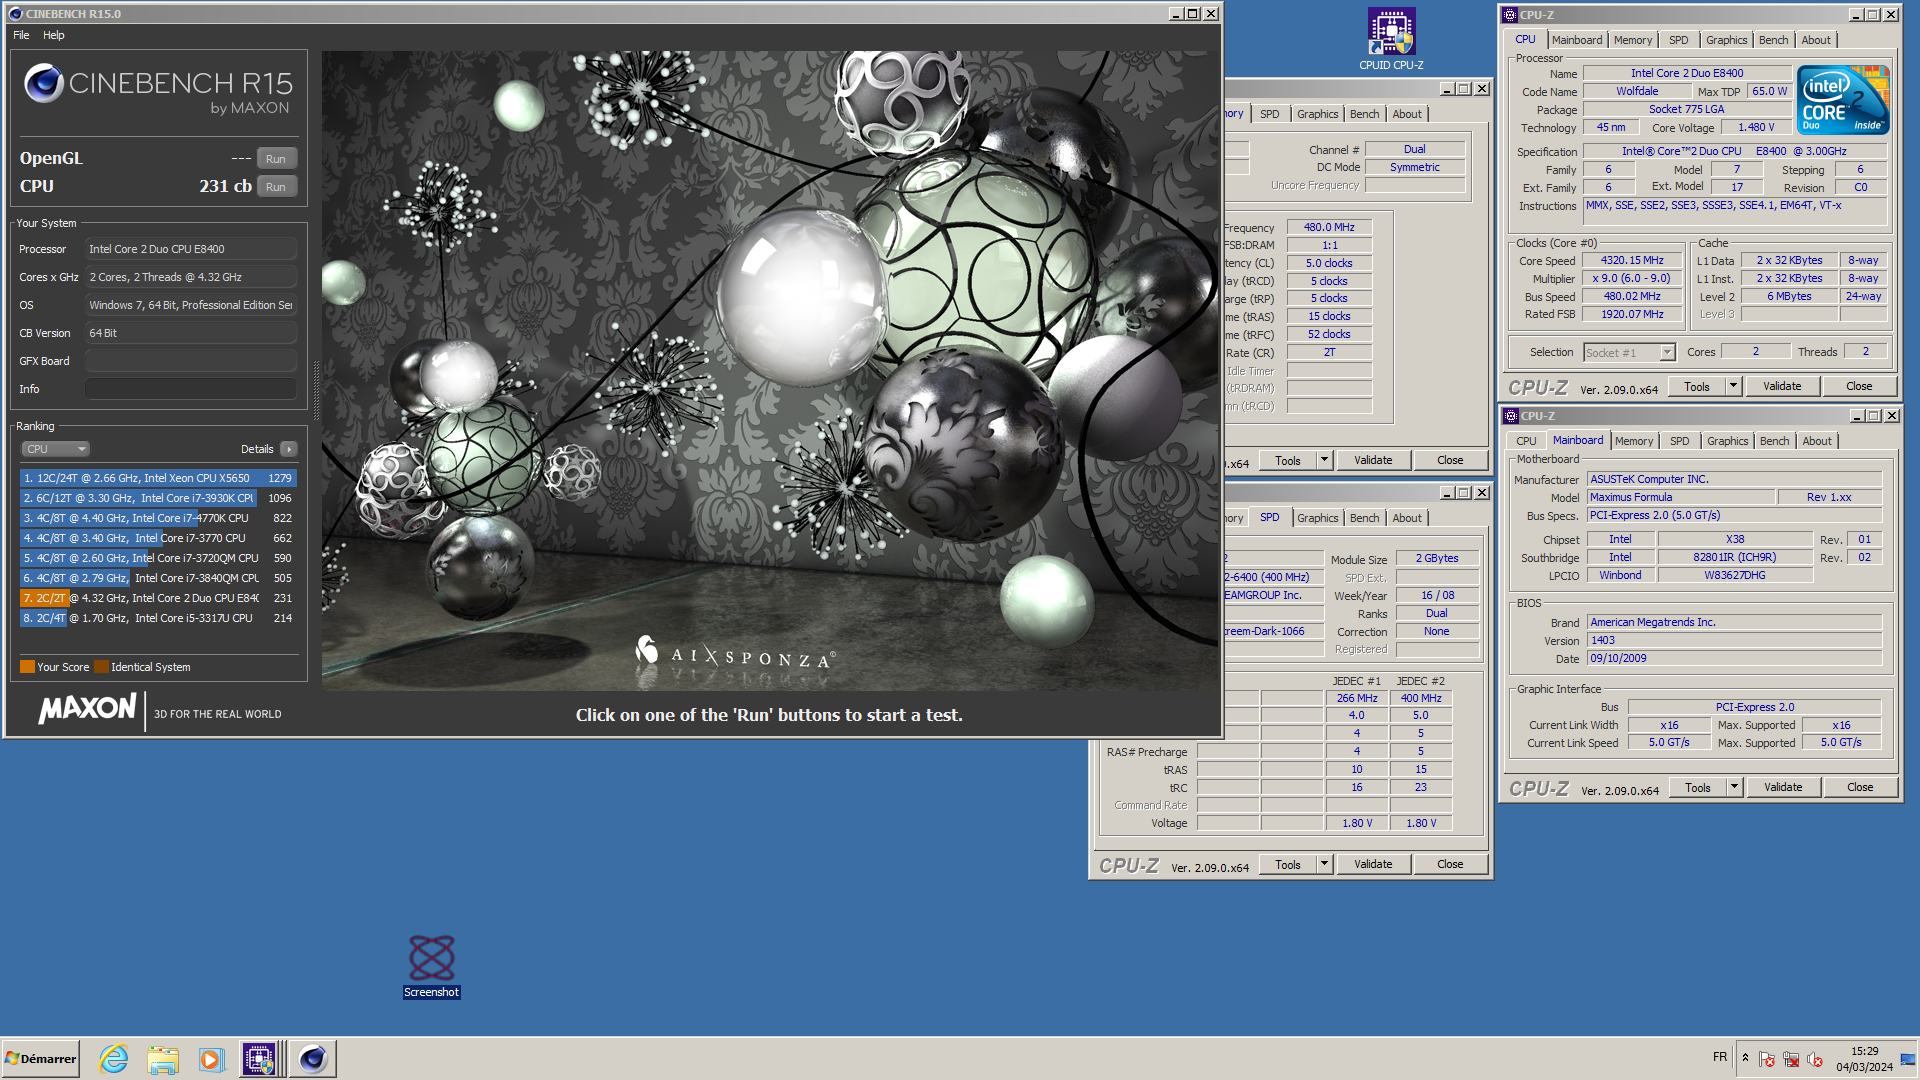
Task: Click the Processor field in Your System
Action: tap(190, 249)
